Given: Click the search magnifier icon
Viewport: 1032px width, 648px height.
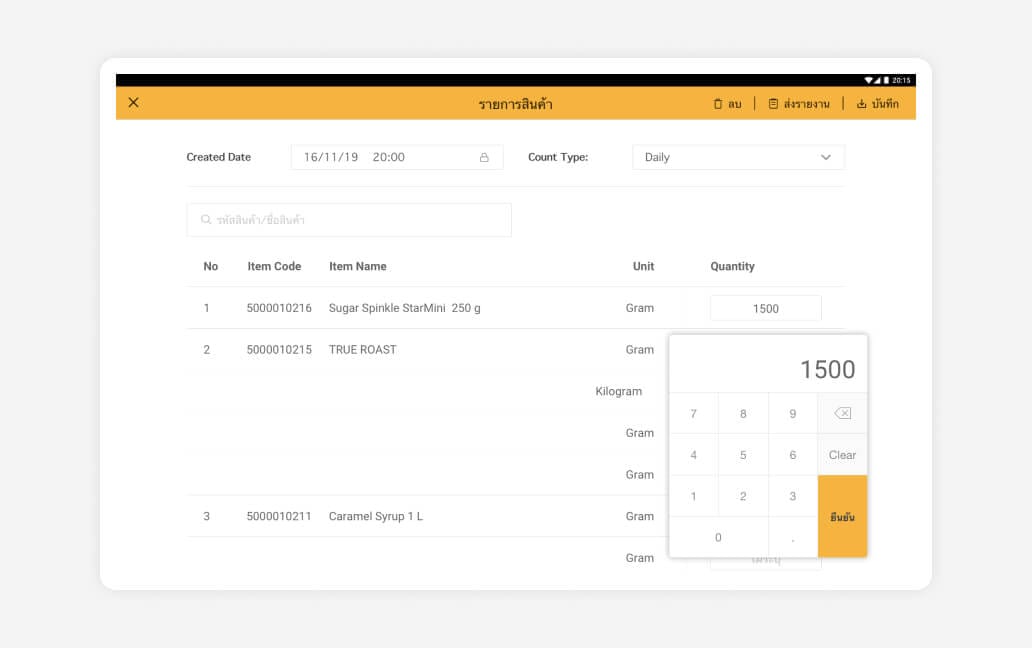Looking at the screenshot, I should click(206, 220).
